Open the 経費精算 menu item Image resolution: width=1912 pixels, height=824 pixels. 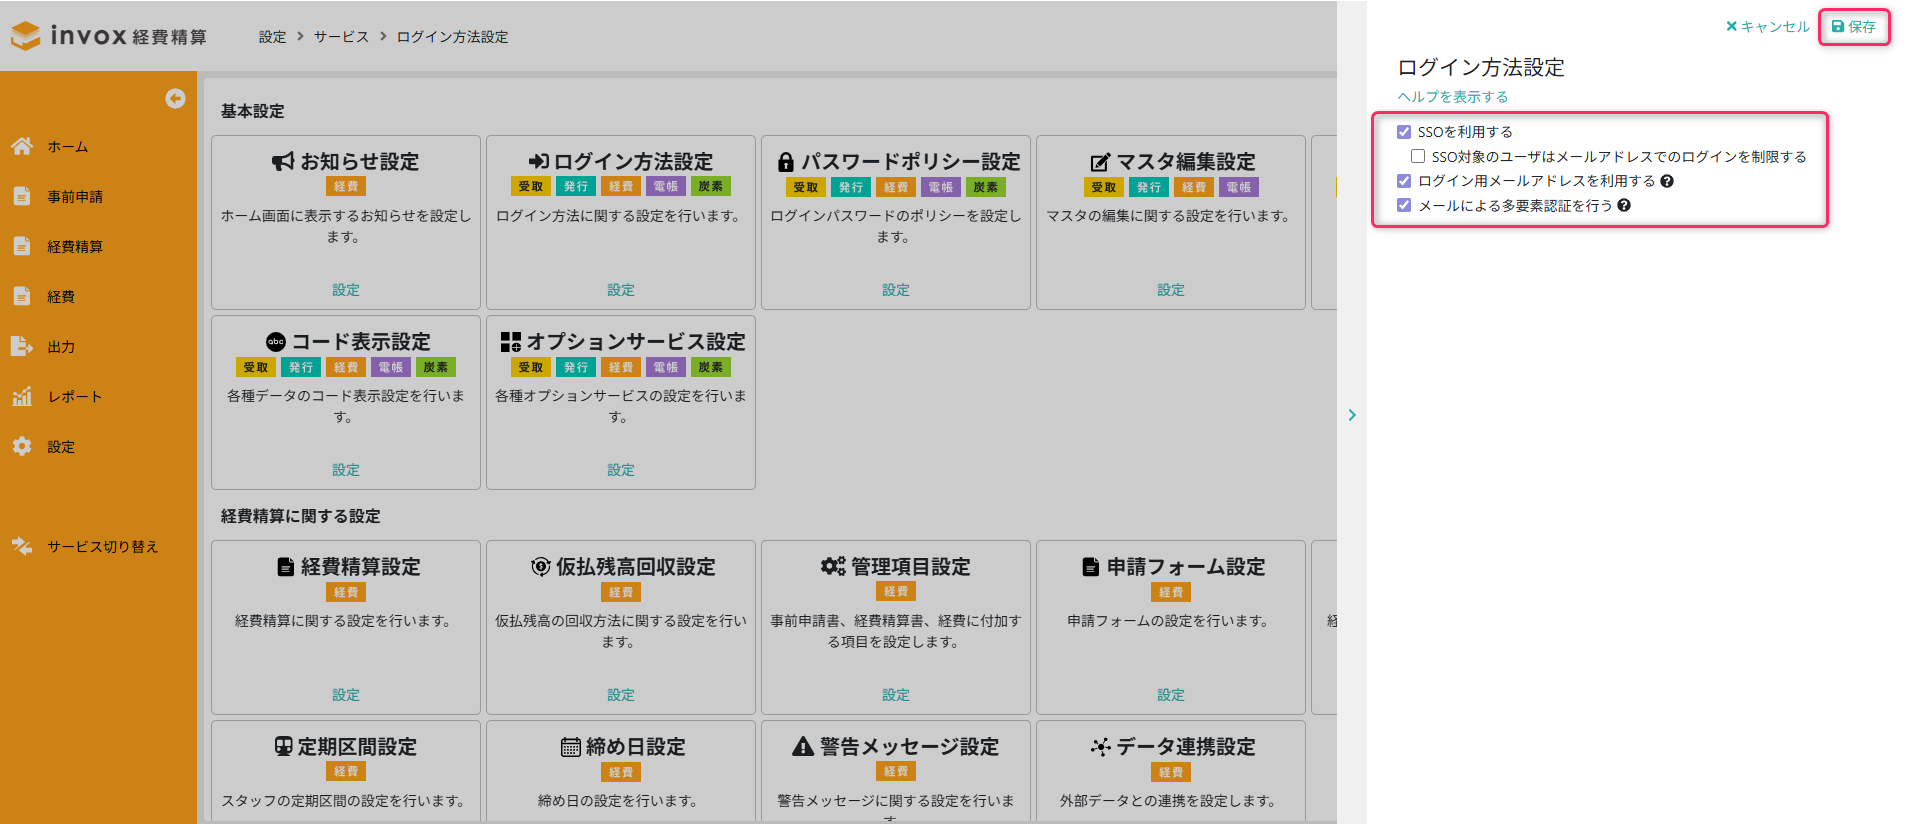(75, 246)
